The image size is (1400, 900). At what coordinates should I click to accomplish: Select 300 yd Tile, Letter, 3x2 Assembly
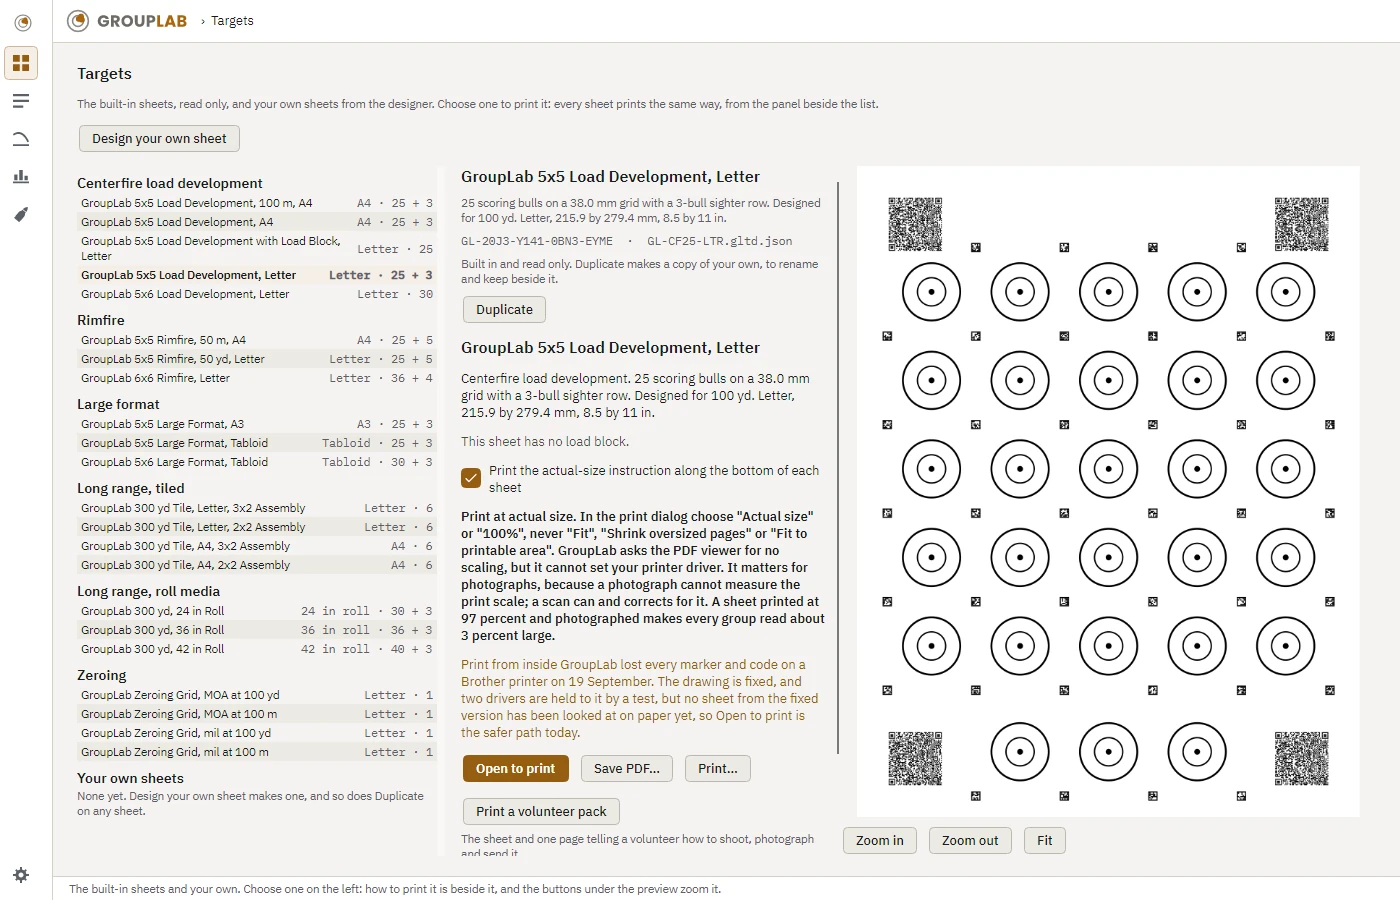tap(257, 508)
